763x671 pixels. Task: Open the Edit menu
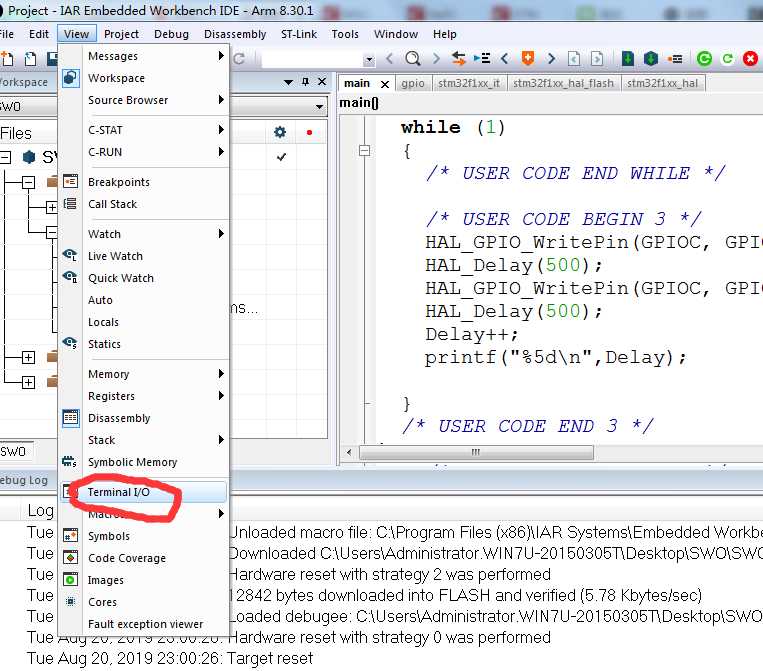point(39,34)
